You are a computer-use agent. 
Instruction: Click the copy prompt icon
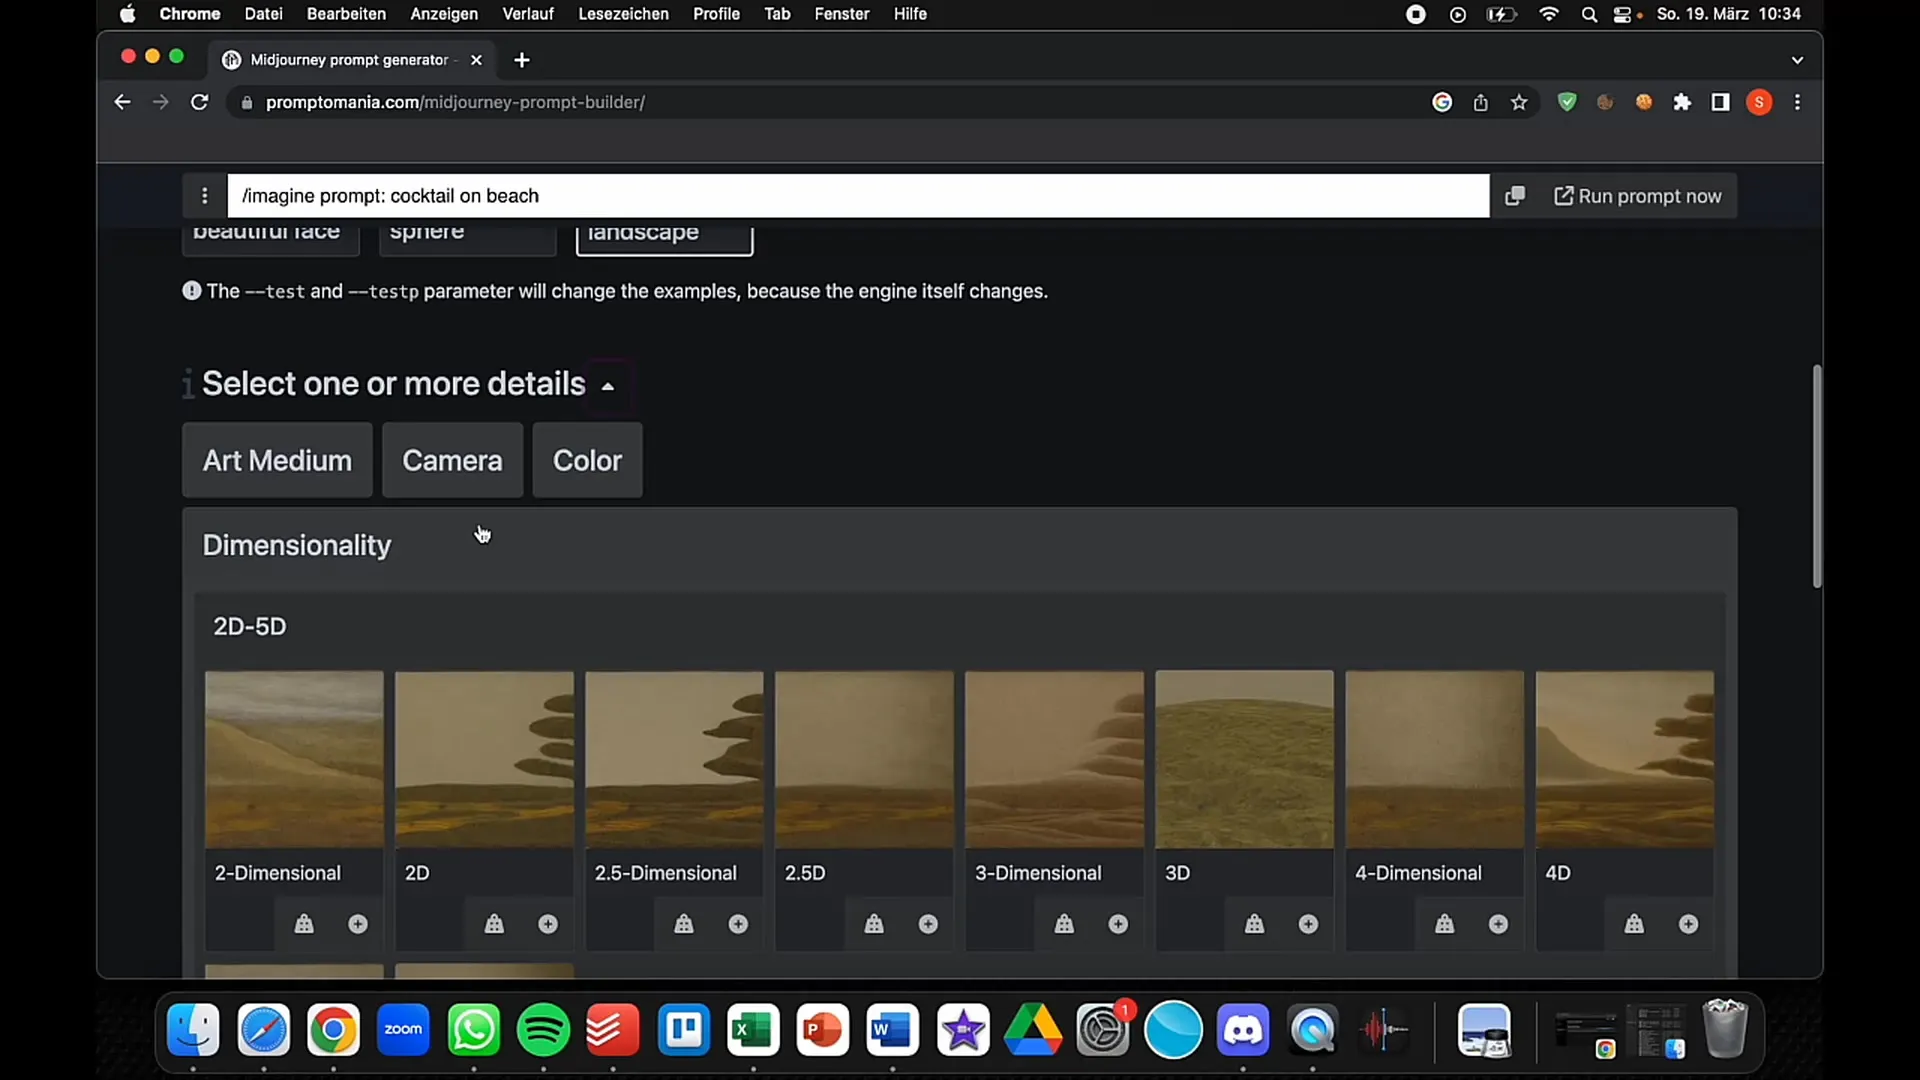click(1514, 195)
